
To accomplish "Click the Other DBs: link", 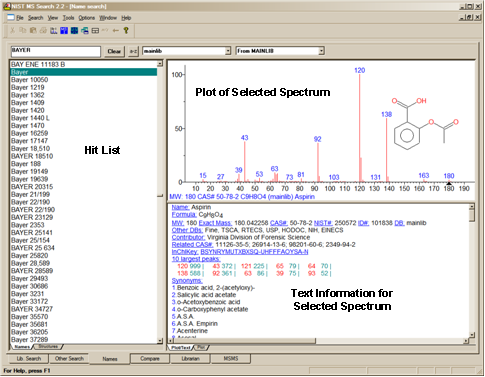I will pos(187,230).
